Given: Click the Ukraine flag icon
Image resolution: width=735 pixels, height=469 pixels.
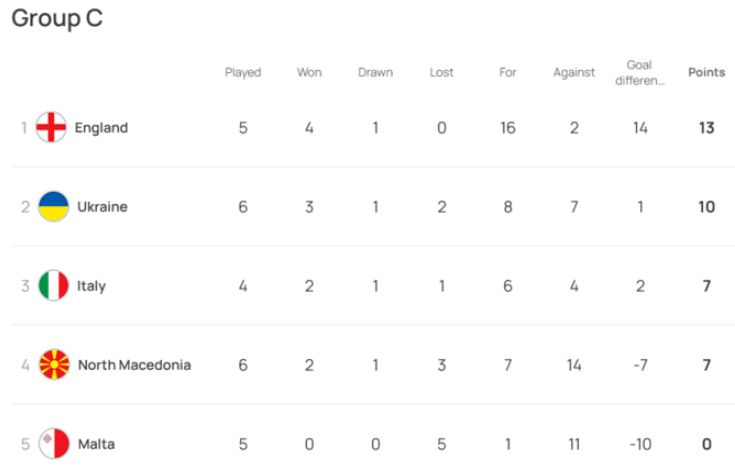Looking at the screenshot, I should tap(53, 207).
